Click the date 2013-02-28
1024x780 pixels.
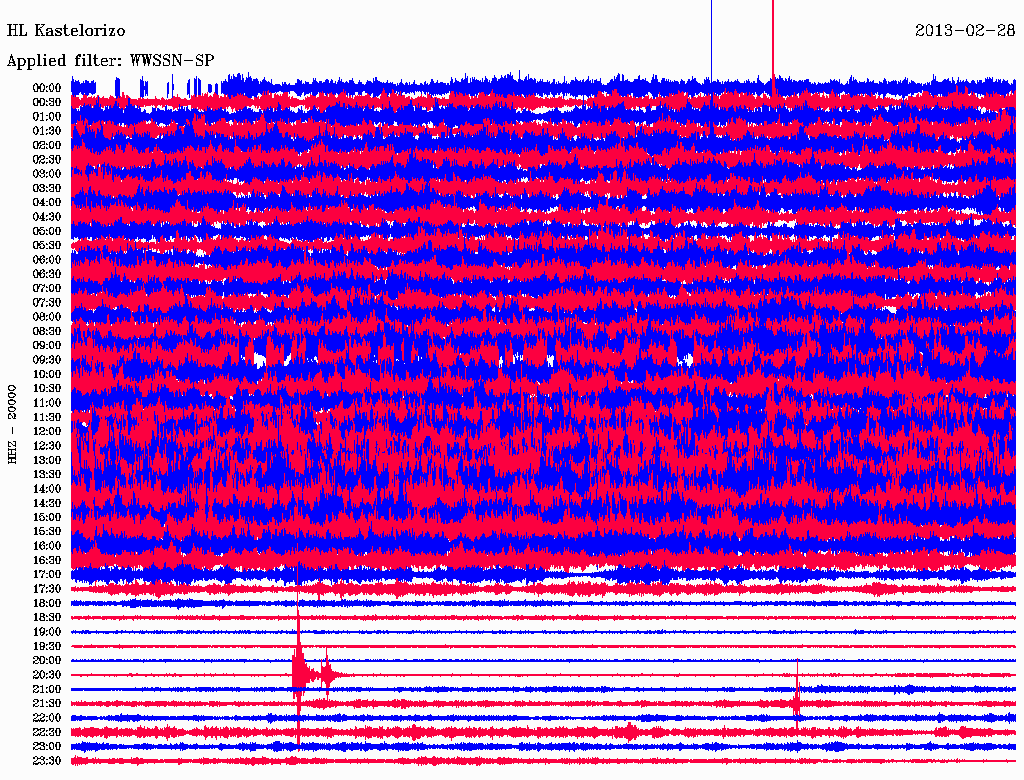point(965,30)
